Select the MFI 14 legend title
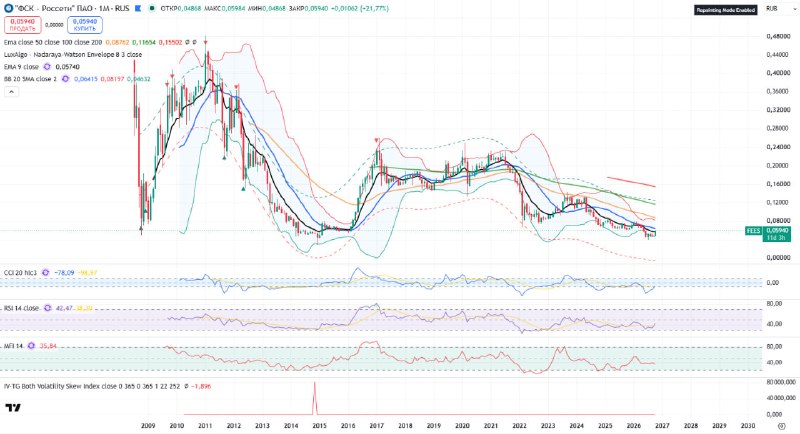 coord(14,346)
